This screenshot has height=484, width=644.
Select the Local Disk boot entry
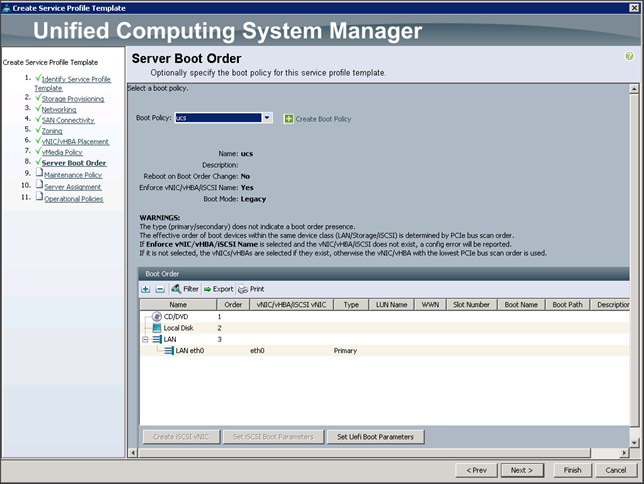pyautogui.click(x=178, y=328)
